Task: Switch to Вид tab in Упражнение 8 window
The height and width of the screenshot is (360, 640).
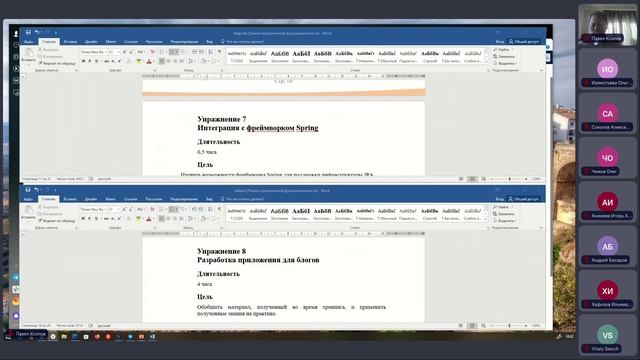Action: [209, 199]
